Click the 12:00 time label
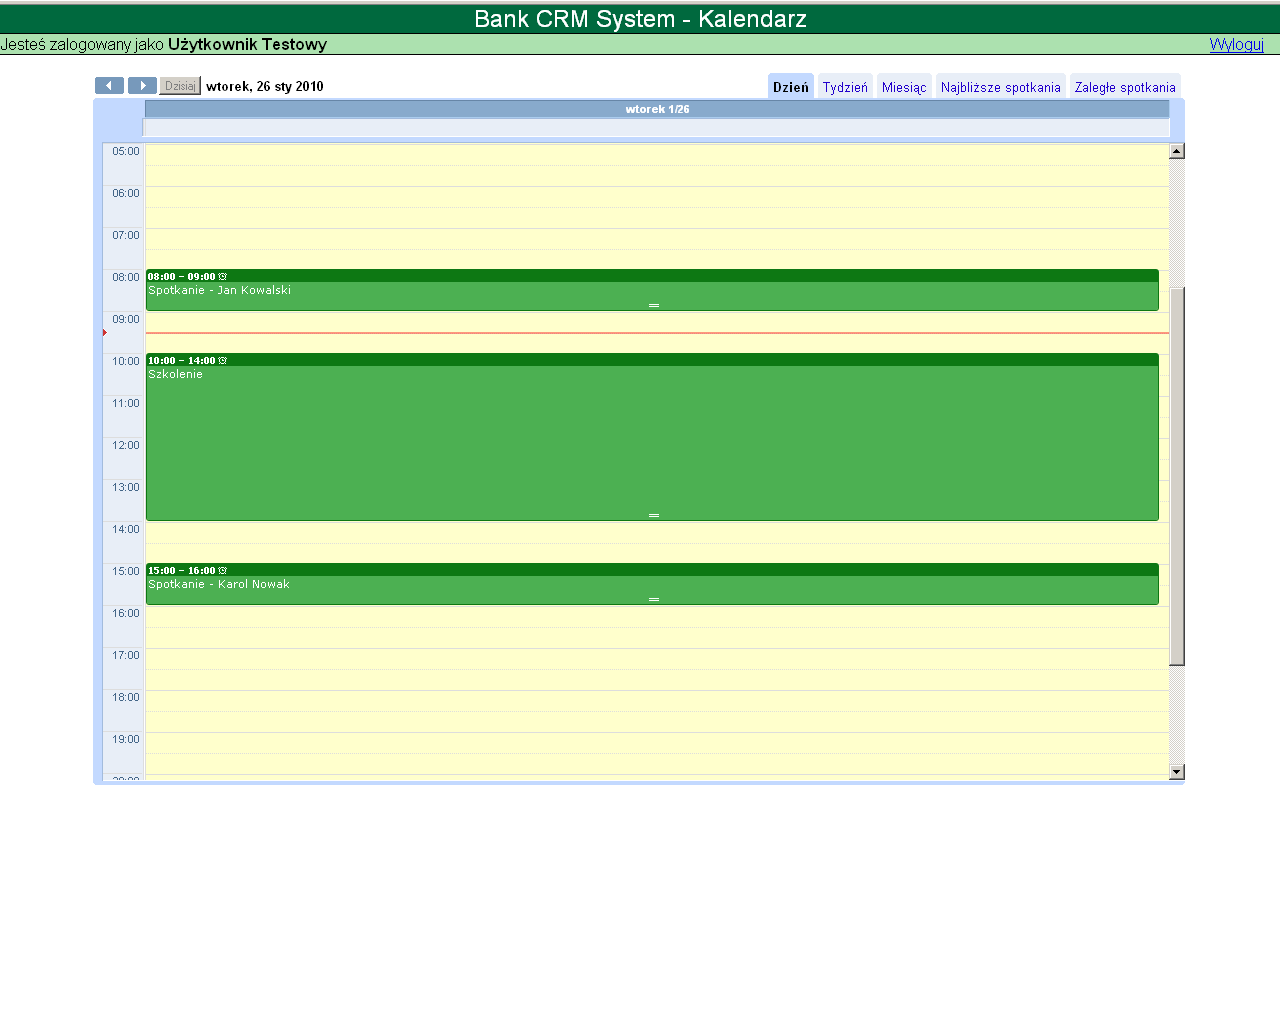The width and height of the screenshot is (1280, 1024). click(126, 446)
